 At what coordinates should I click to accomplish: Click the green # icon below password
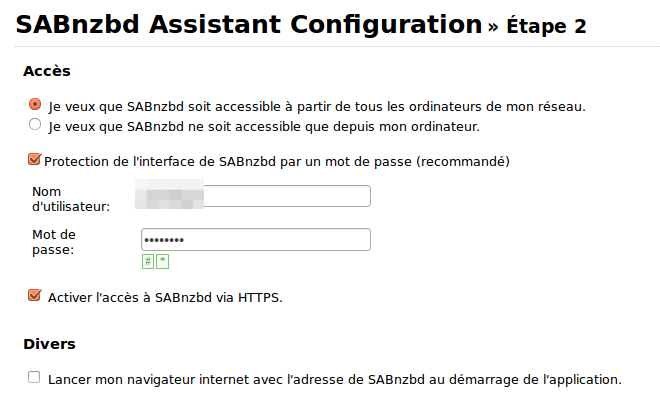pos(148,261)
